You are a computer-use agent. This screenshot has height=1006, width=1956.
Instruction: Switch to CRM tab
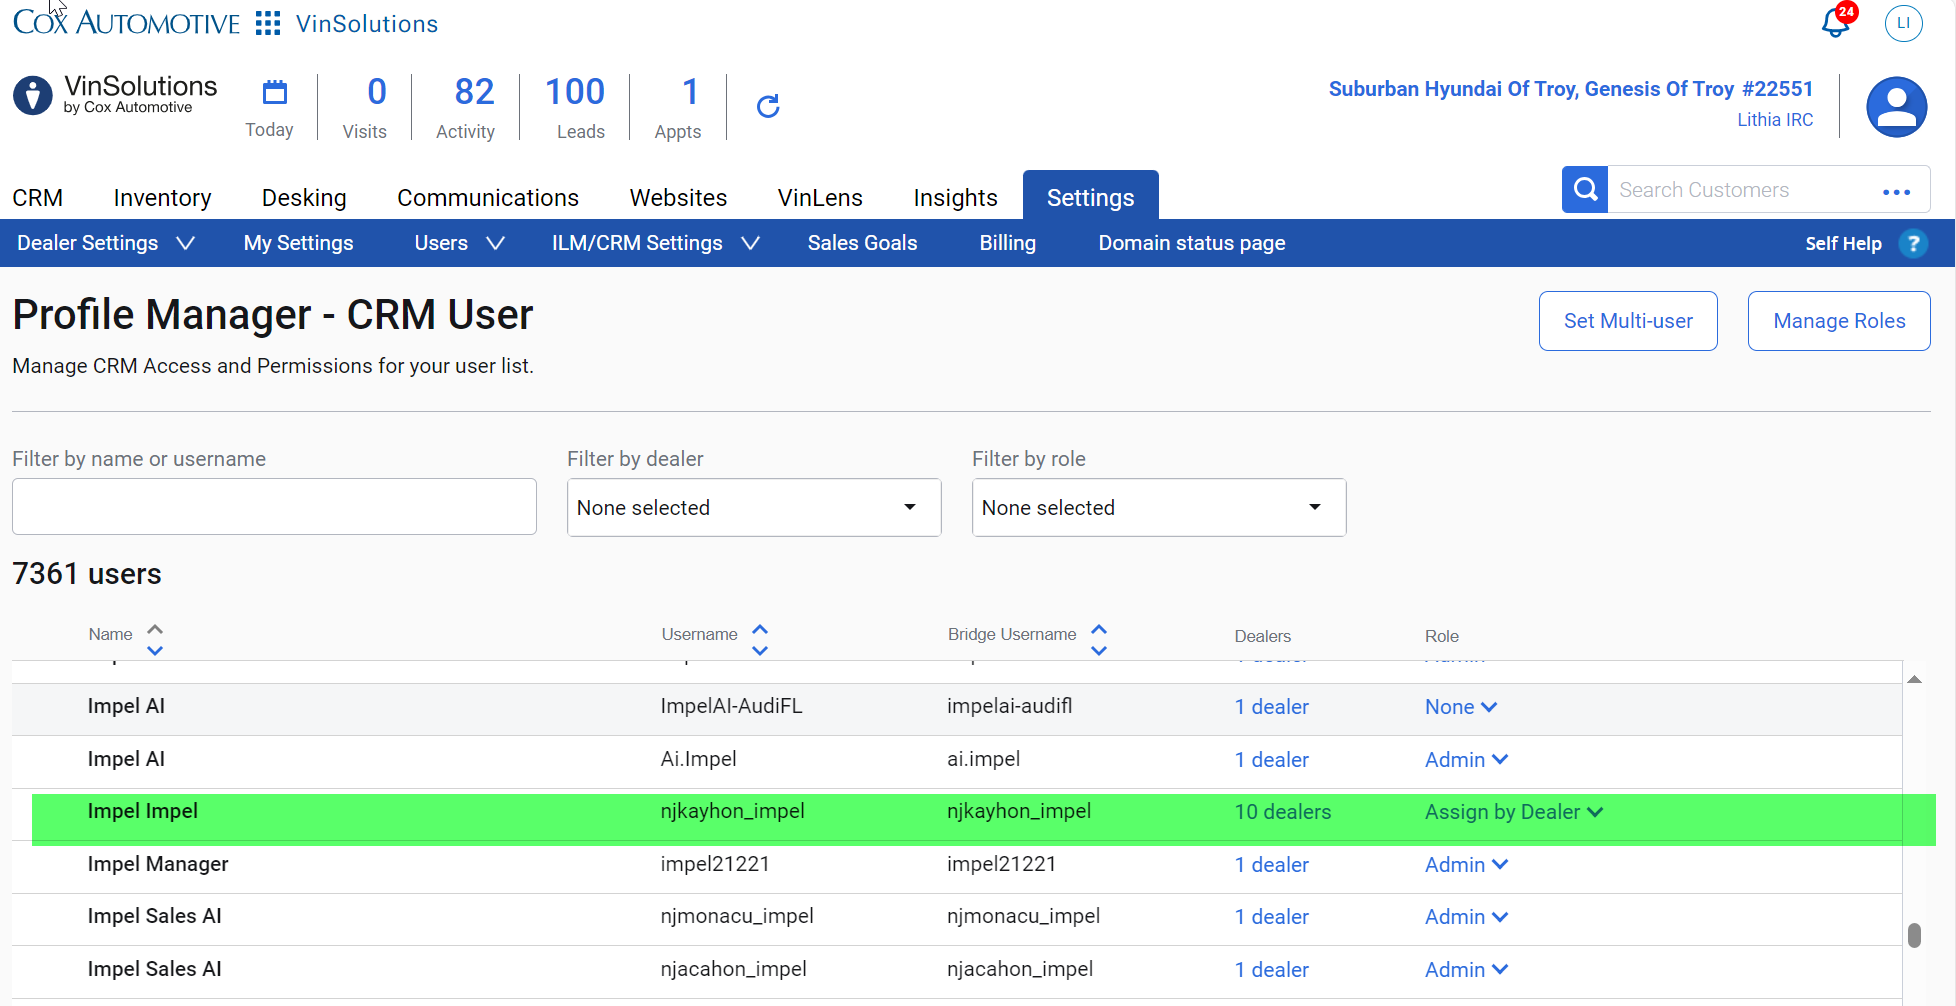[x=38, y=198]
